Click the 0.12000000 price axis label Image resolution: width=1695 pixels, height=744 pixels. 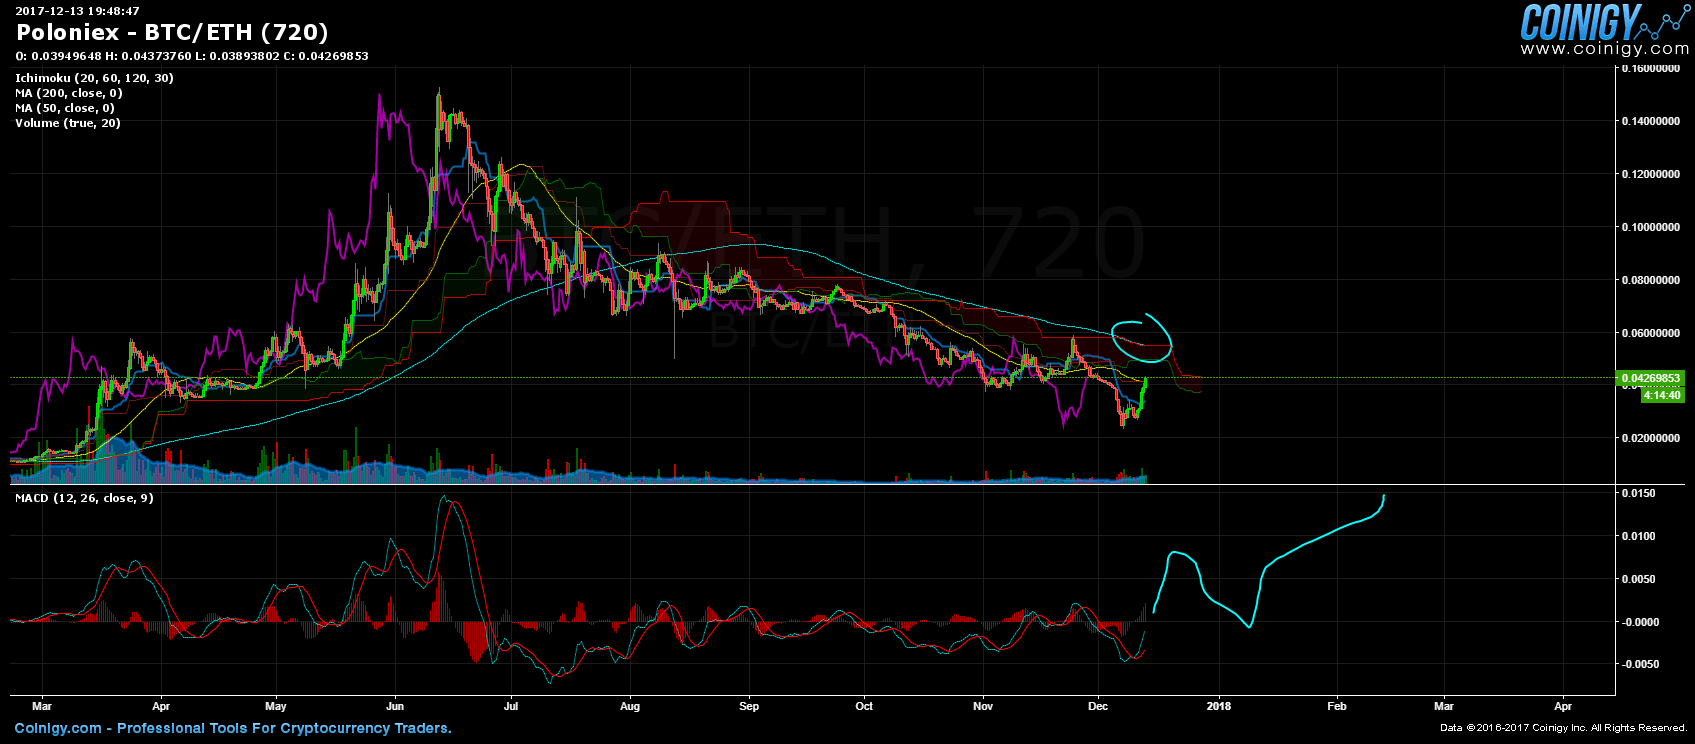(x=1652, y=175)
